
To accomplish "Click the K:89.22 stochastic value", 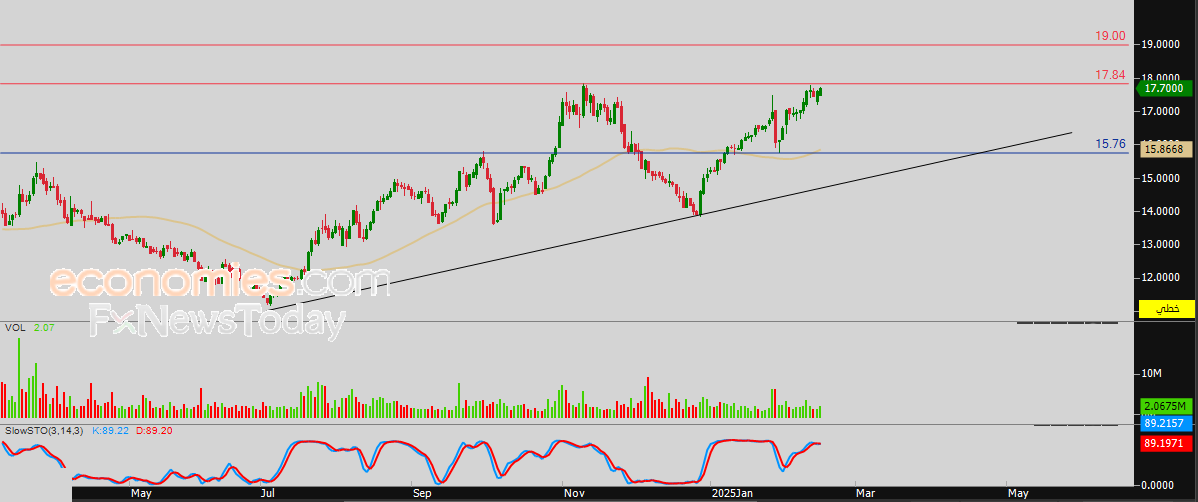I will click(x=111, y=431).
